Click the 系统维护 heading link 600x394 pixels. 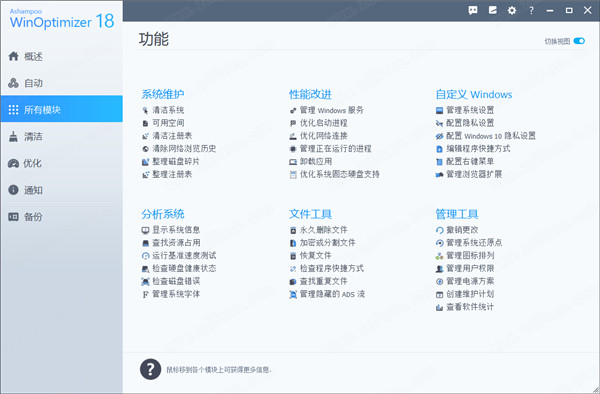163,94
